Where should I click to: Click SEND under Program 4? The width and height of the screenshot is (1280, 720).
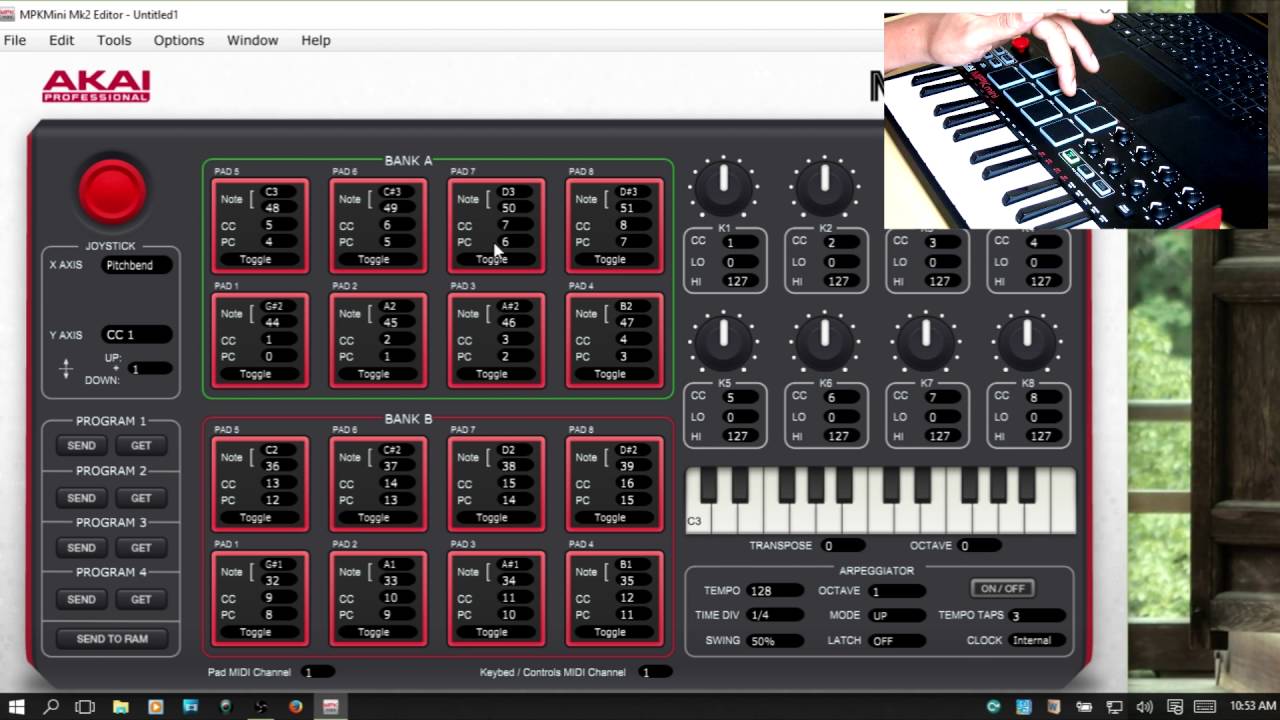81,600
